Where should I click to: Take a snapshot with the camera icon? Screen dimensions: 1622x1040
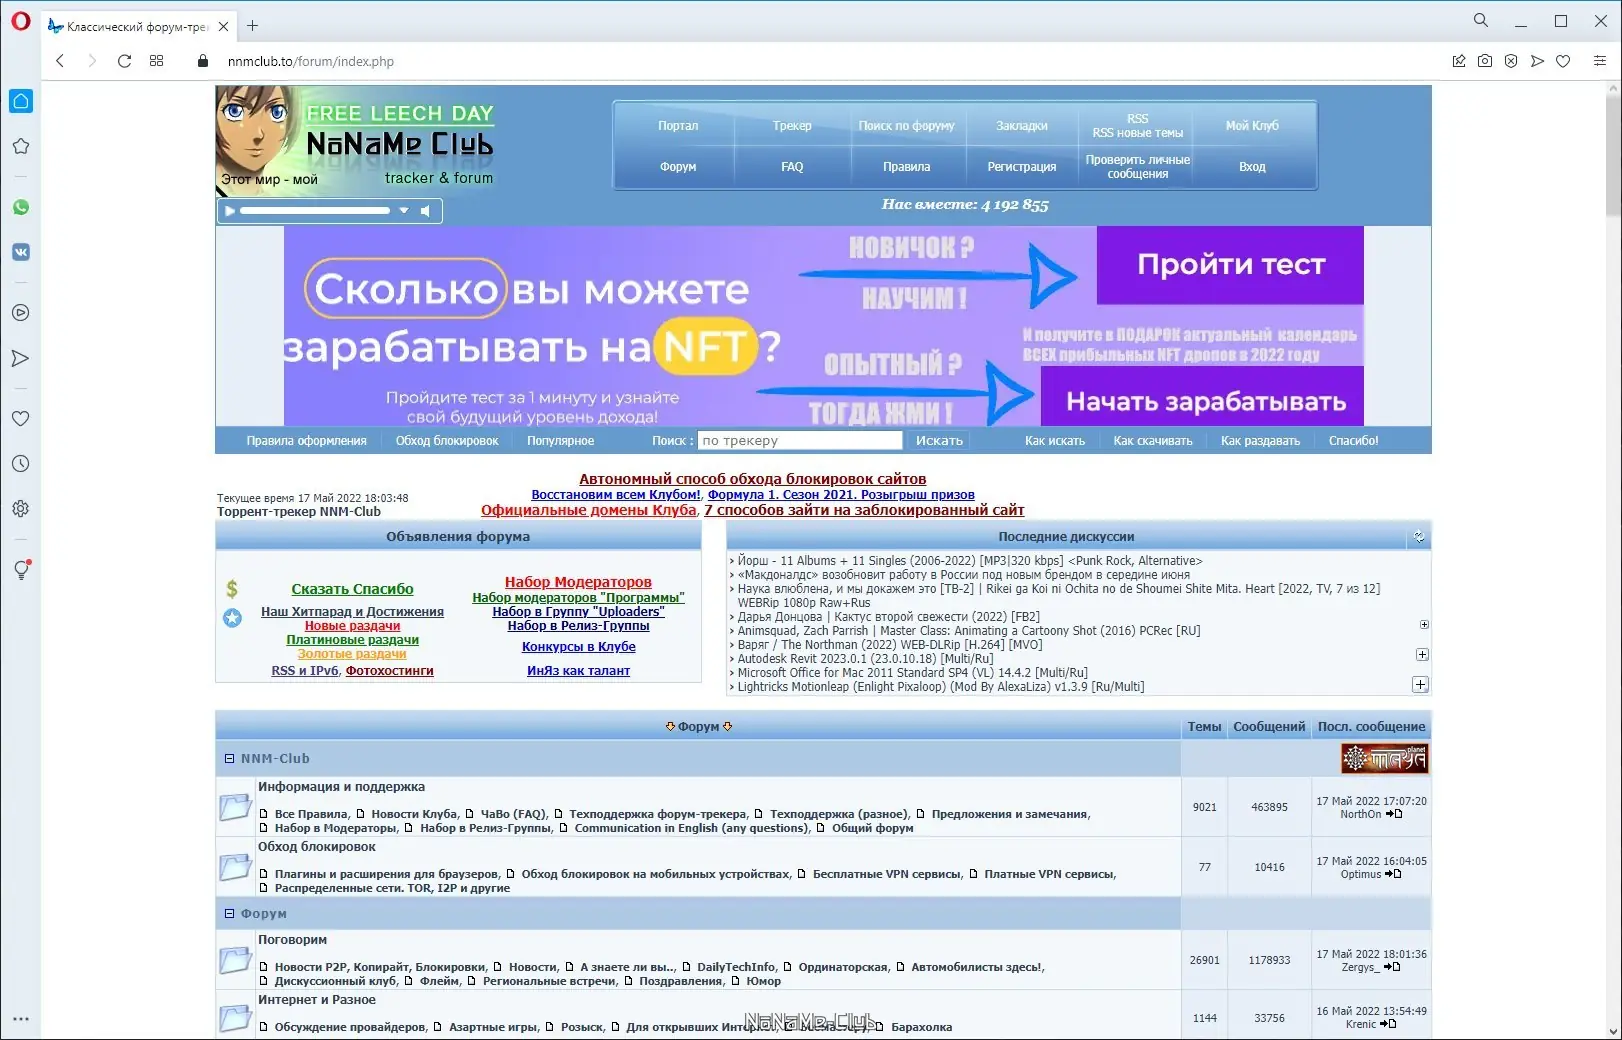tap(1485, 61)
